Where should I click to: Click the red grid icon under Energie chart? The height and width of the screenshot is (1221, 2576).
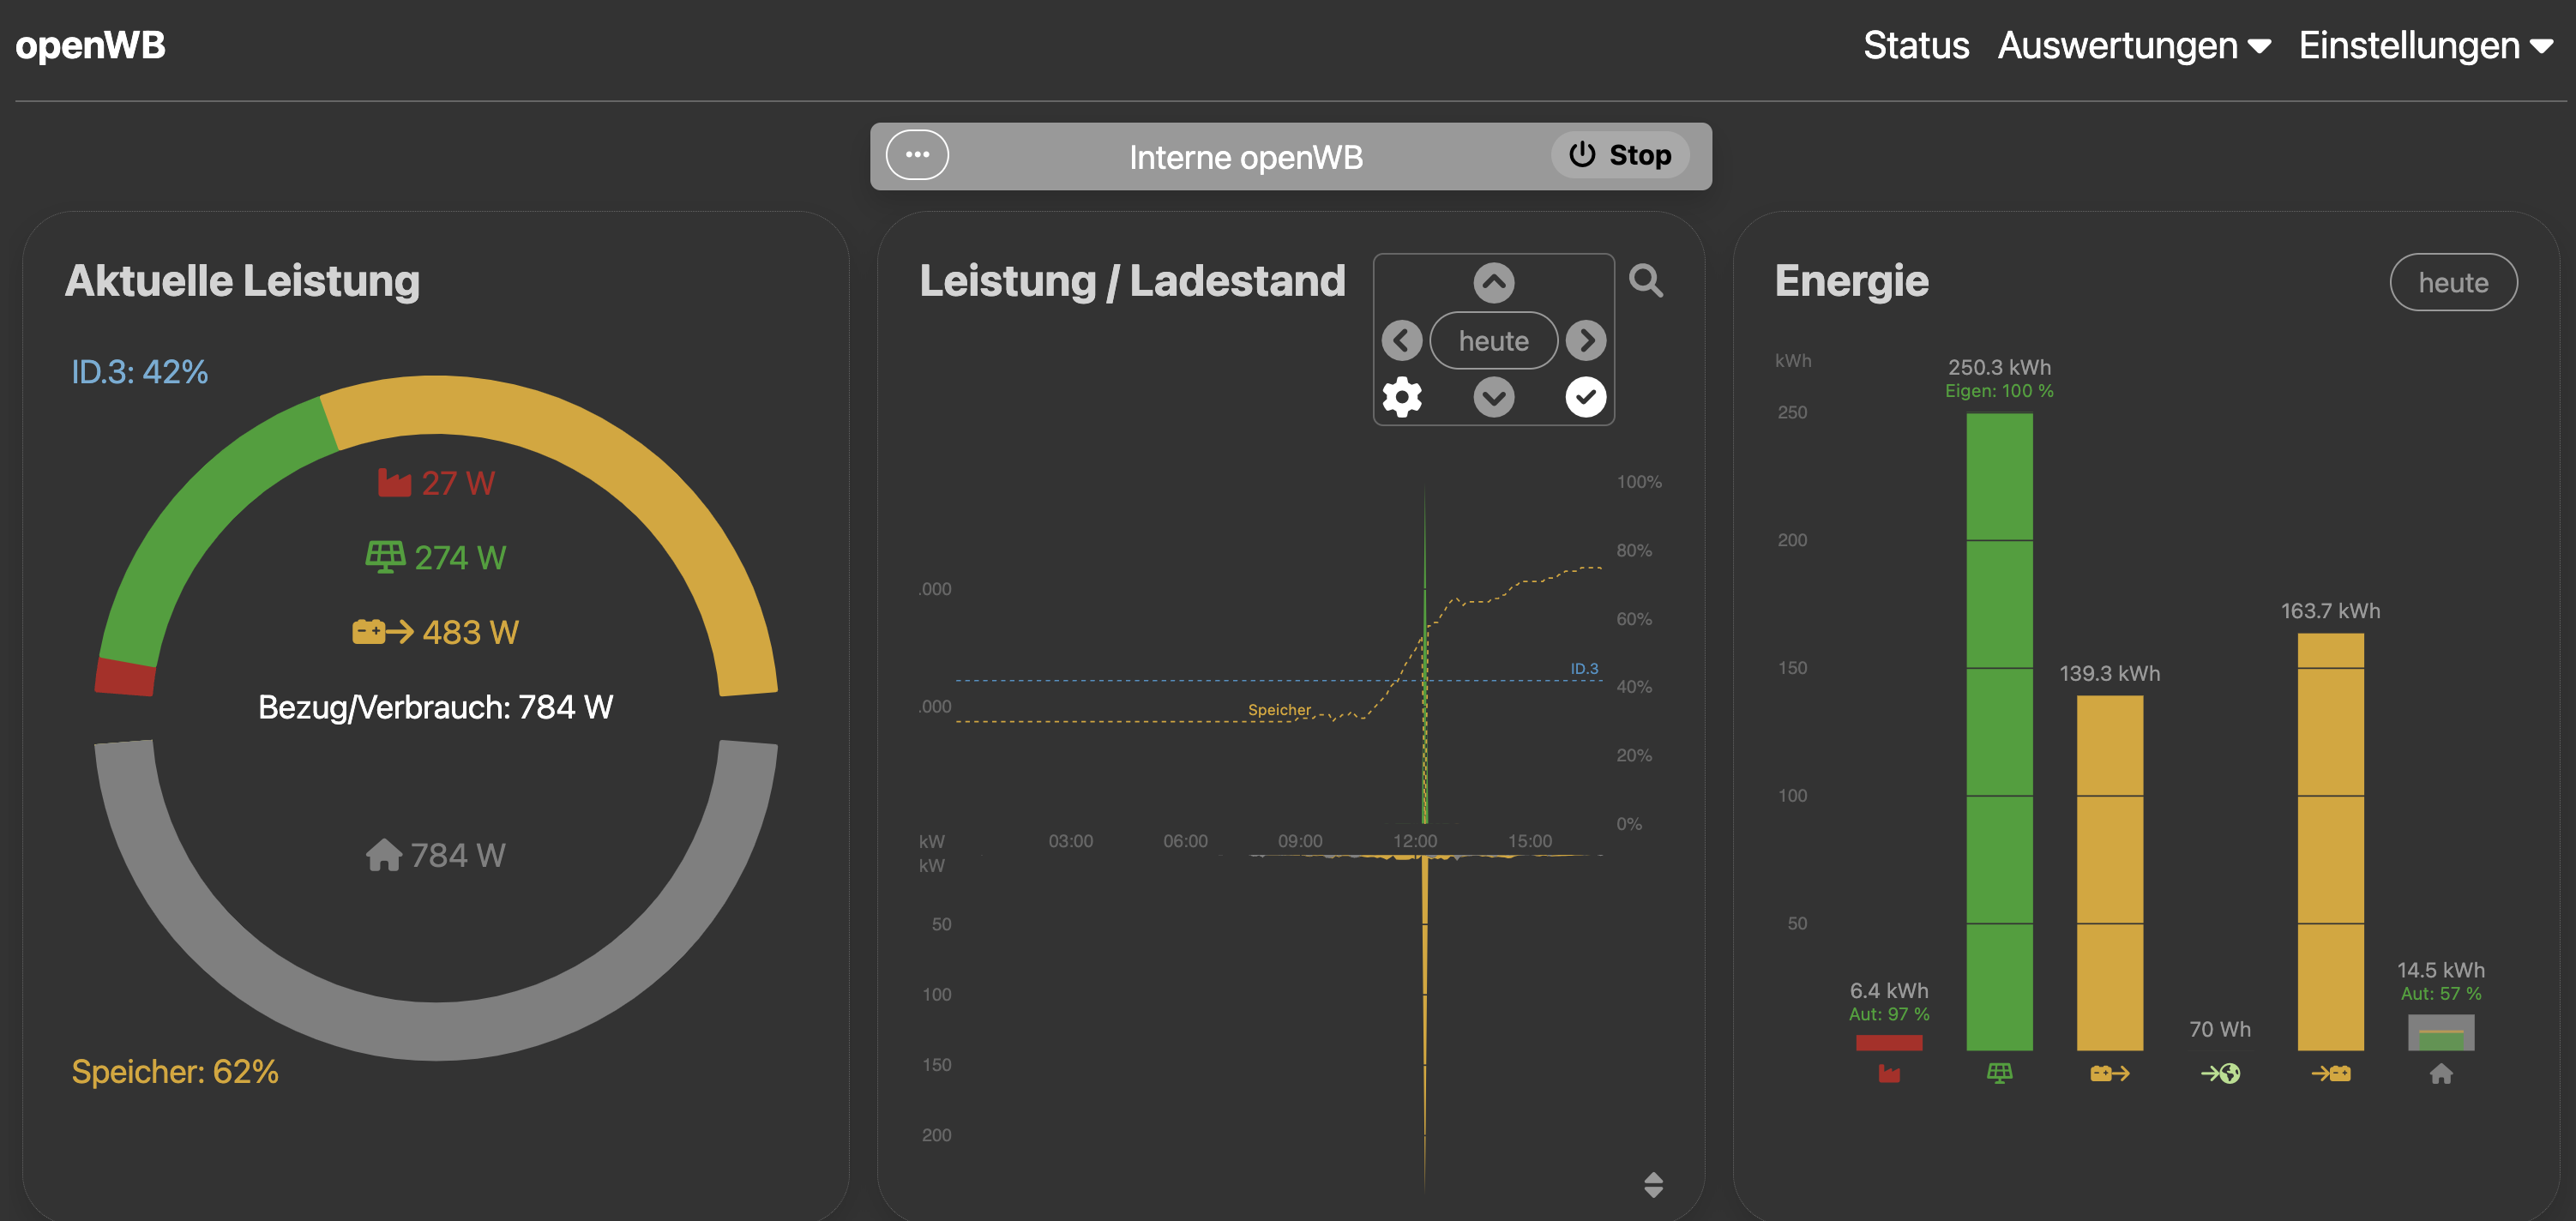click(x=1888, y=1073)
